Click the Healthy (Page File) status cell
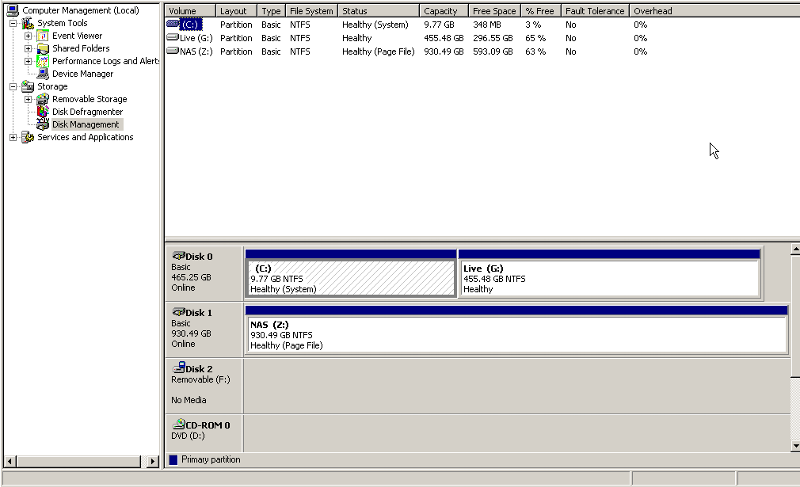Viewport: 800px width, 487px height. (x=378, y=52)
